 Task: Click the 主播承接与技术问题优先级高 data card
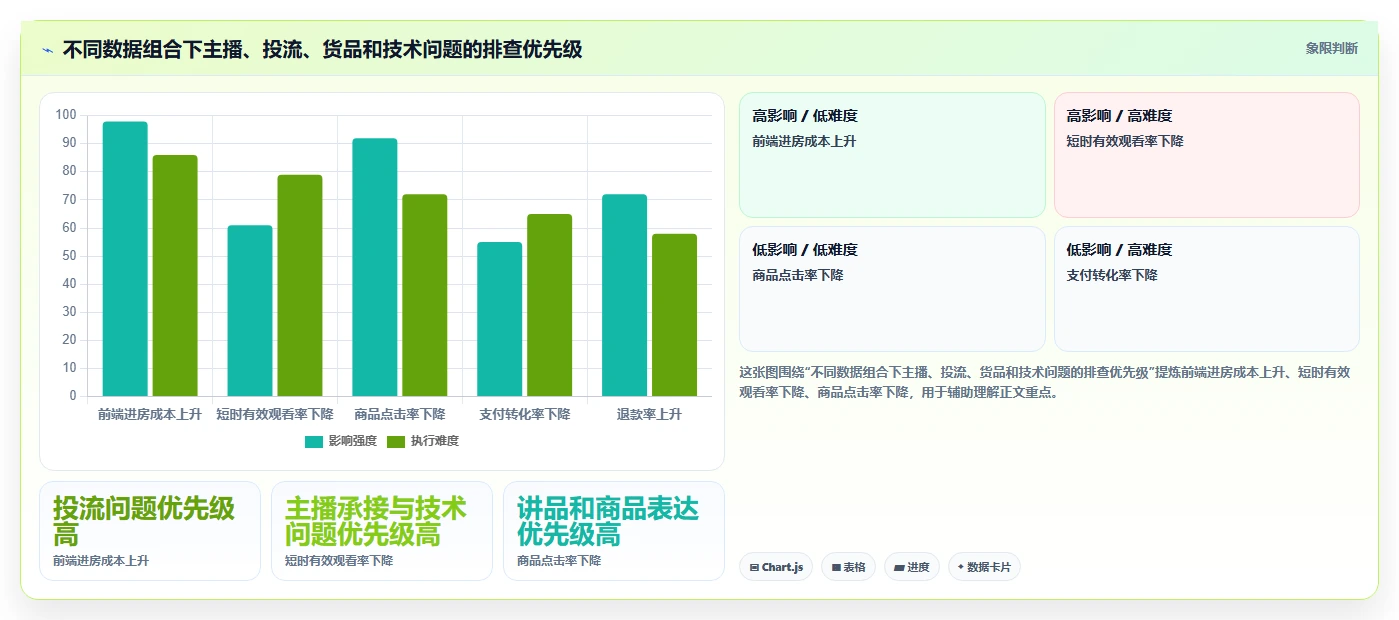click(382, 531)
